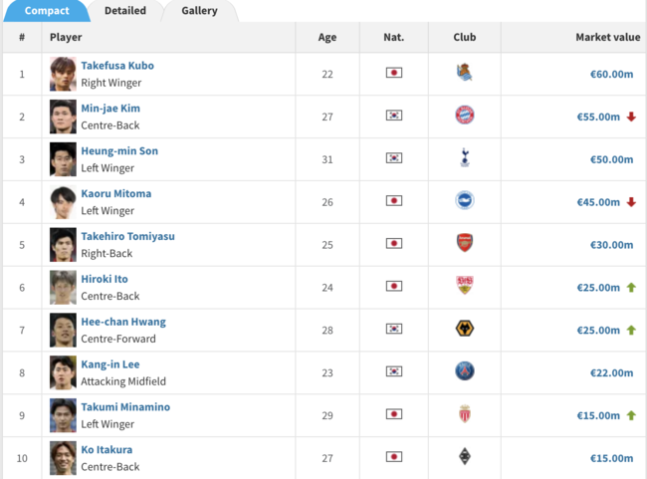647x479 pixels.
Task: Click the AS Monaco crest by Minamino
Action: point(465,414)
